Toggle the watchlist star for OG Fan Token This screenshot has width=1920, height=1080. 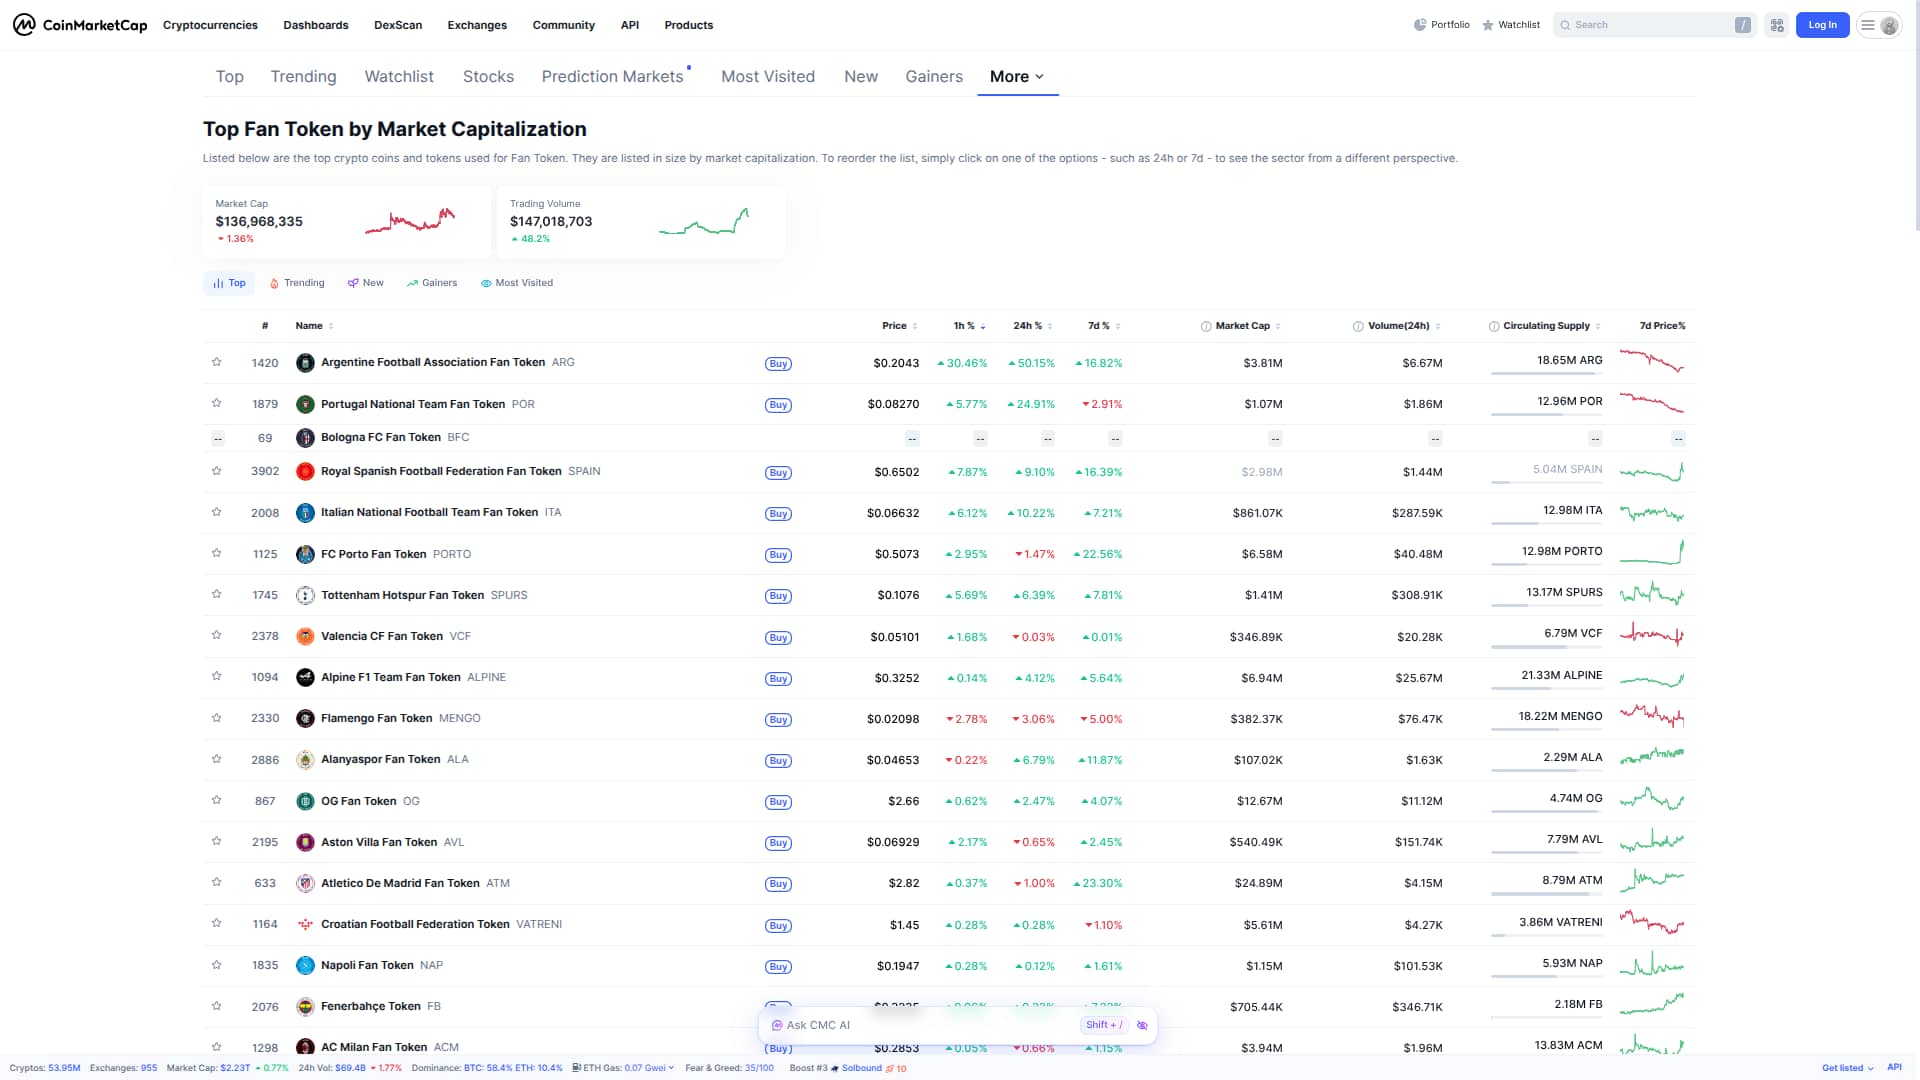tap(216, 800)
